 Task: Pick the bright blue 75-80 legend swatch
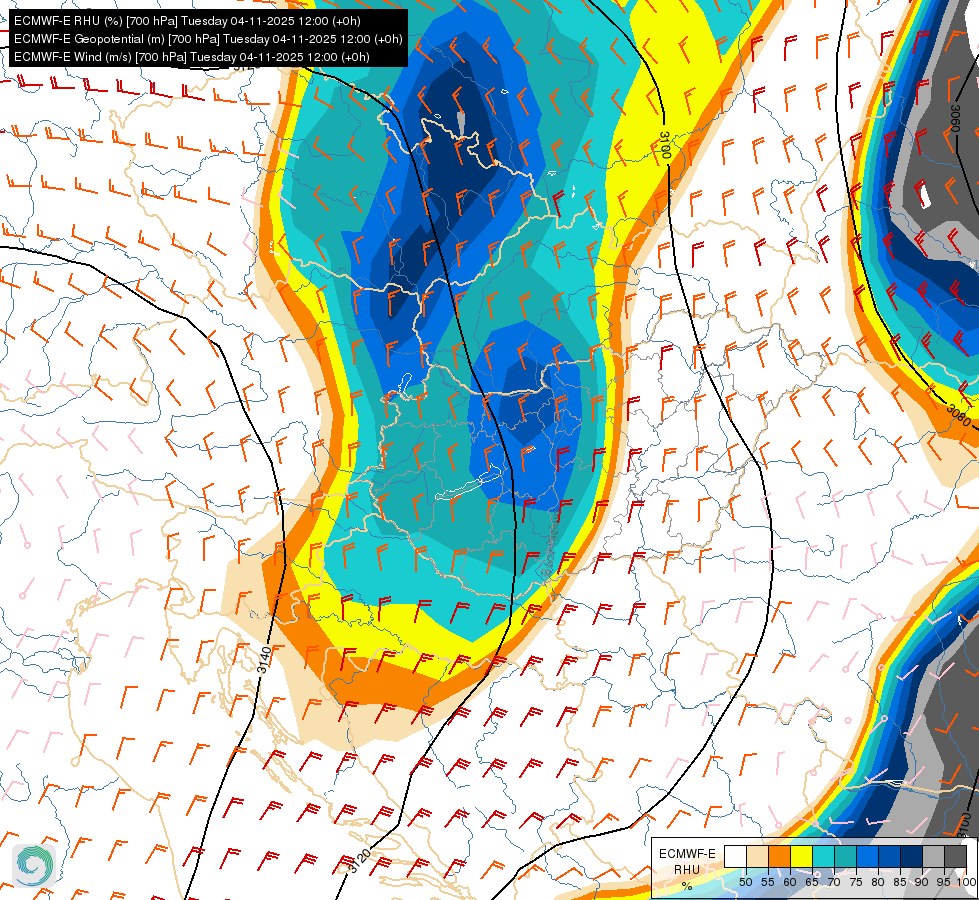click(x=868, y=856)
